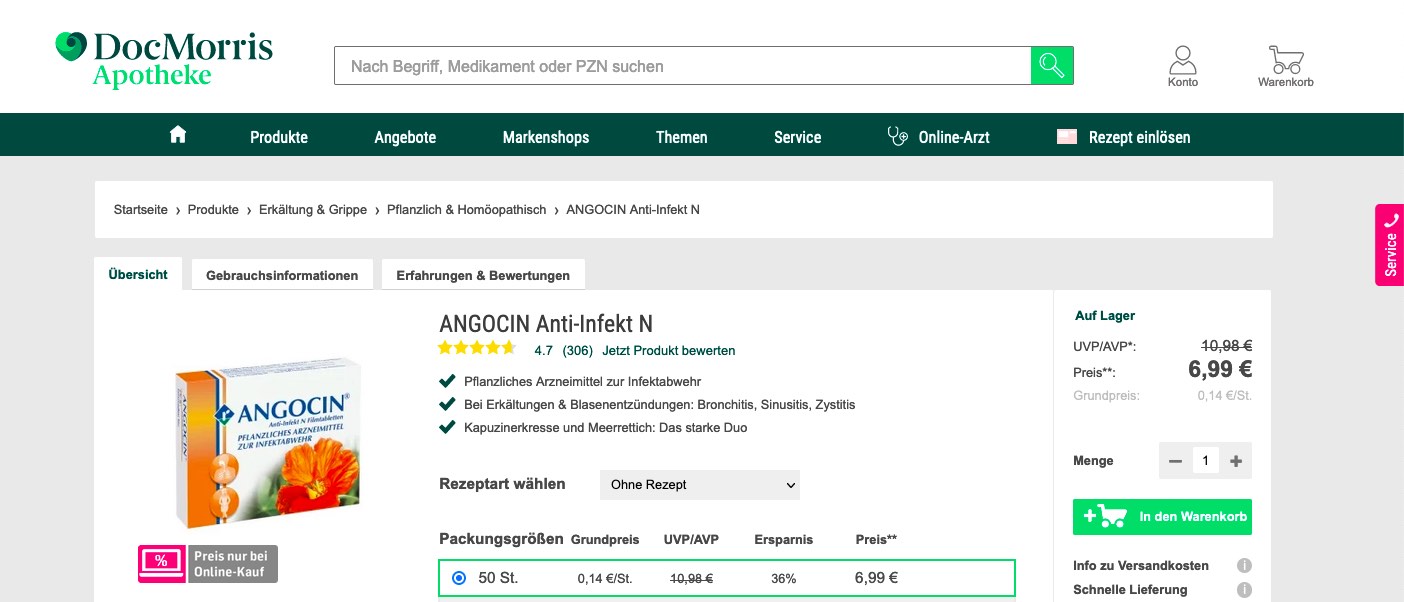1404x602 pixels.
Task: Click the Rezept einlösen menu label
Action: [x=1140, y=137]
